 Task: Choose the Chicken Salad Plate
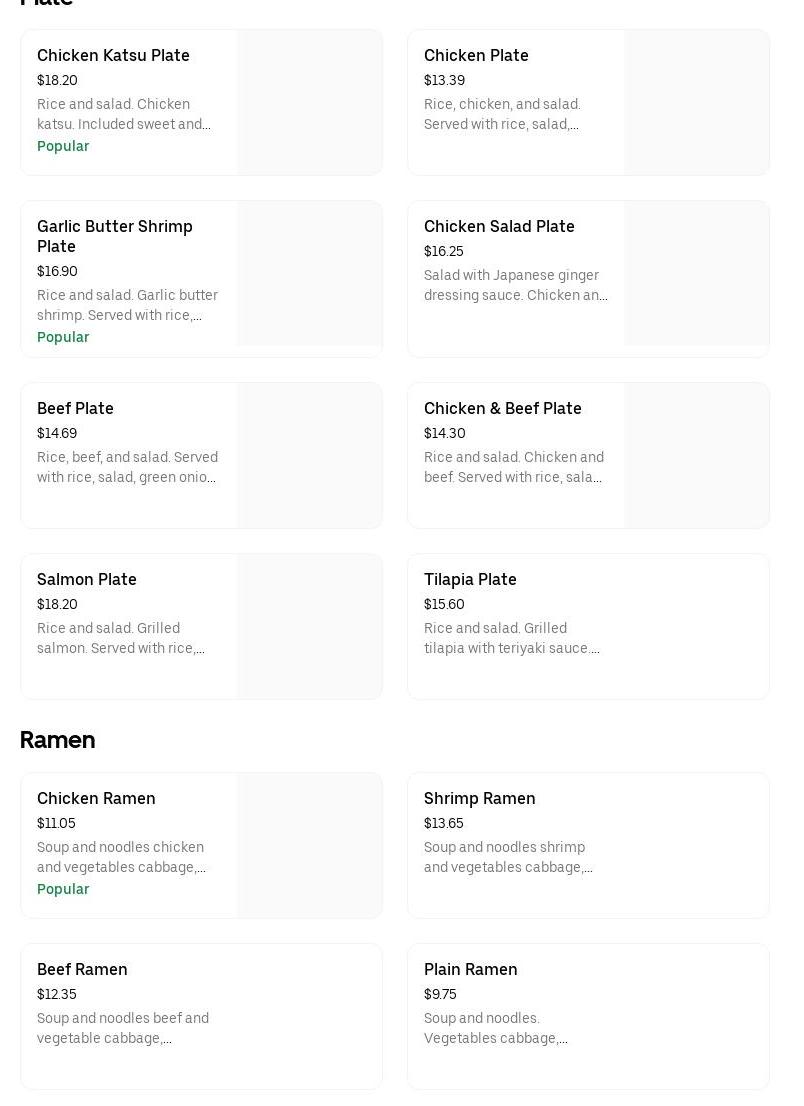tap(499, 227)
